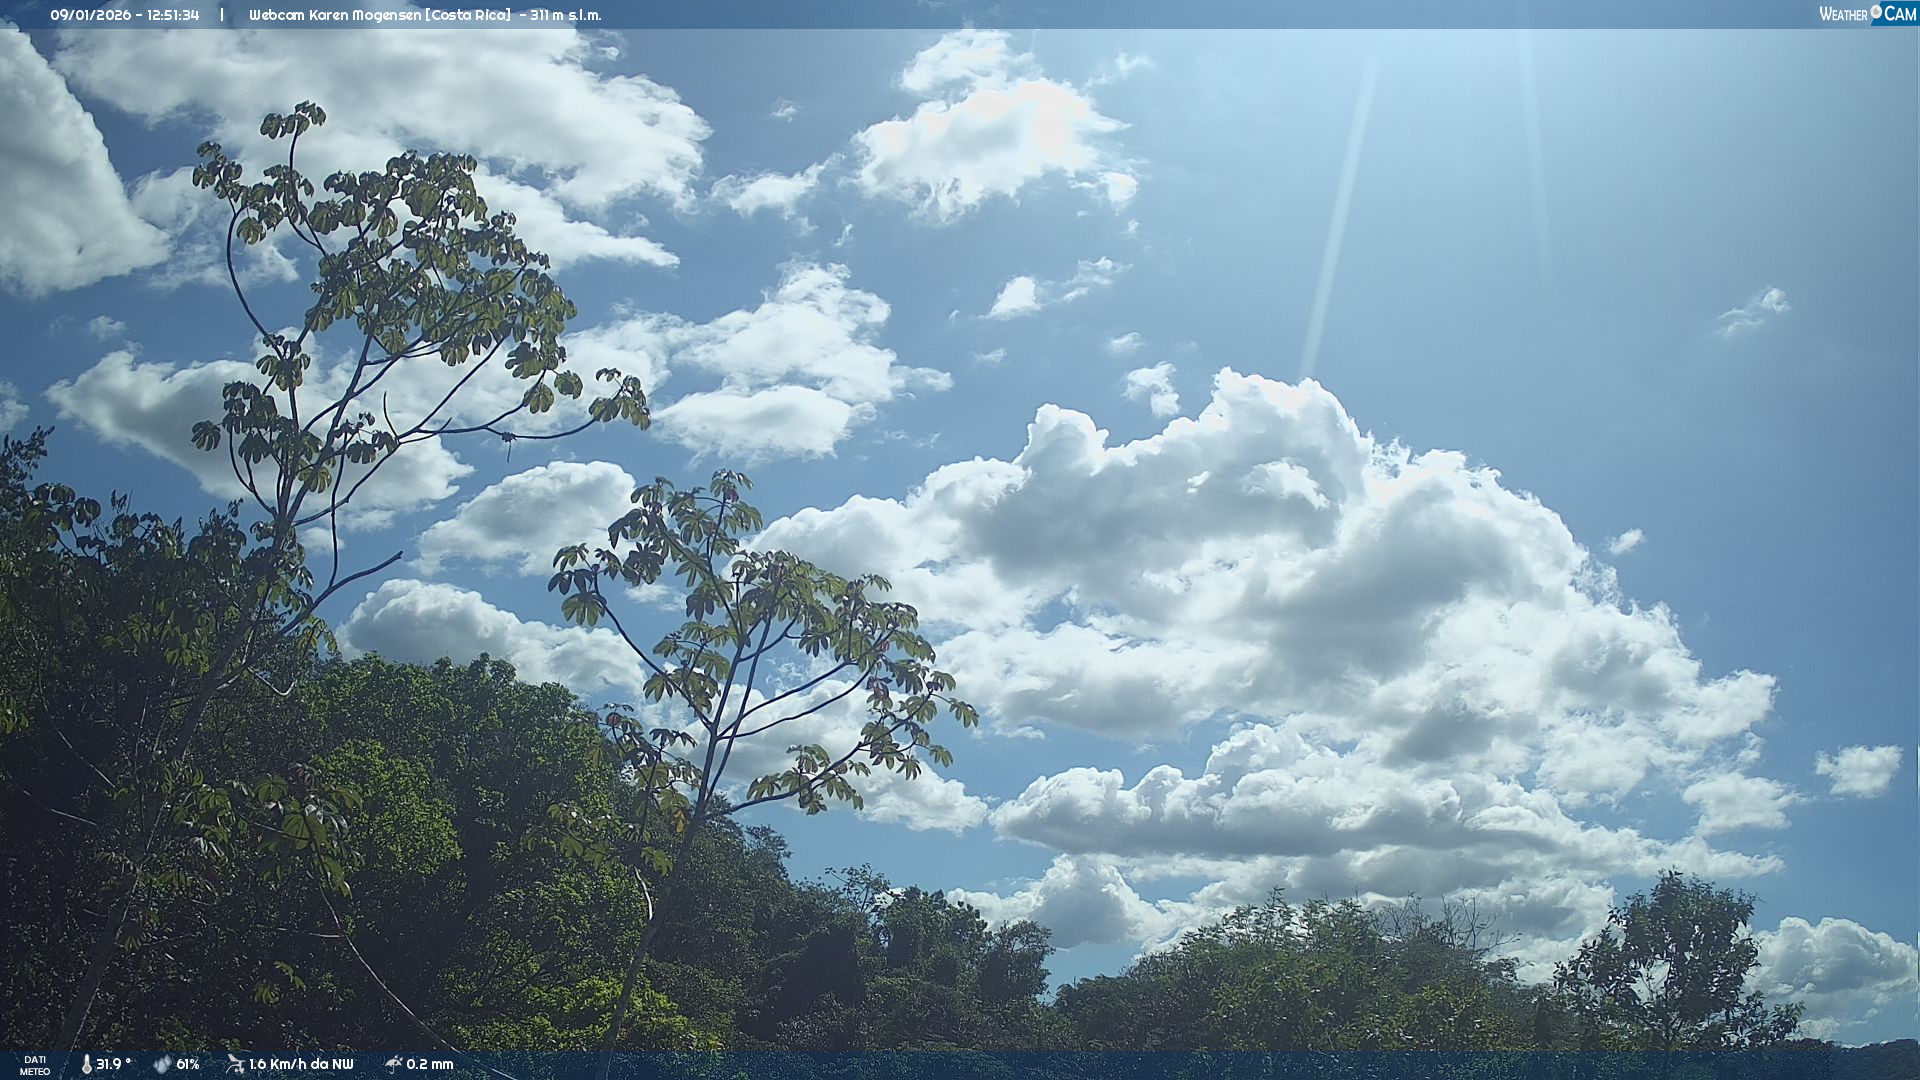1920x1080 pixels.
Task: Click the 12:51:34 time stamp
Action: pos(173,15)
